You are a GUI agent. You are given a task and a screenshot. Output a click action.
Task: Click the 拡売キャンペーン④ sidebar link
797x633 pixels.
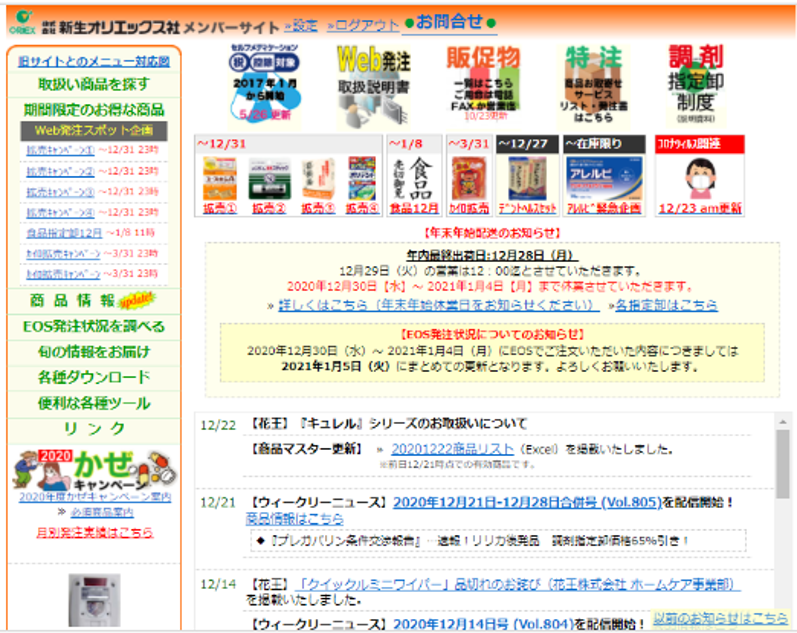coord(60,212)
